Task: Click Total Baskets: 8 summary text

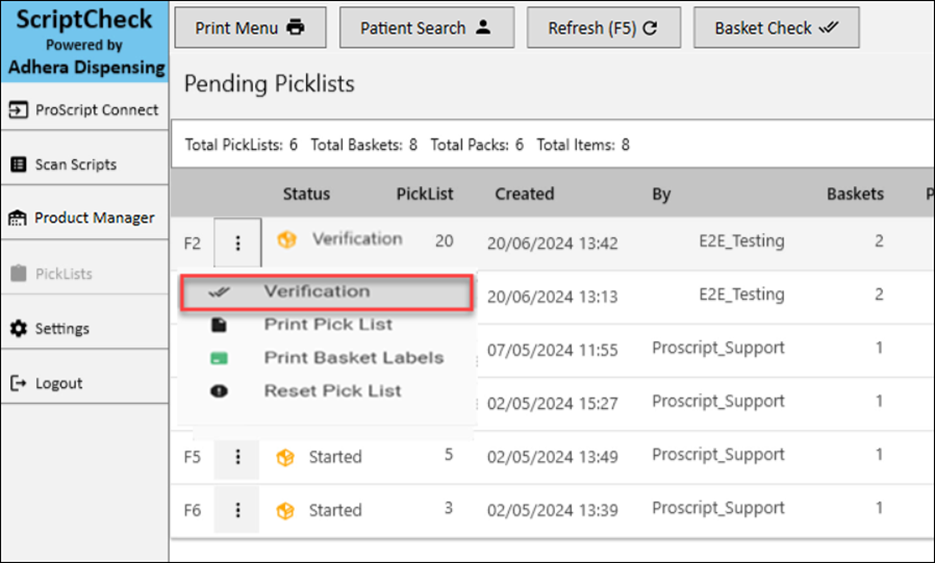Action: (x=364, y=145)
